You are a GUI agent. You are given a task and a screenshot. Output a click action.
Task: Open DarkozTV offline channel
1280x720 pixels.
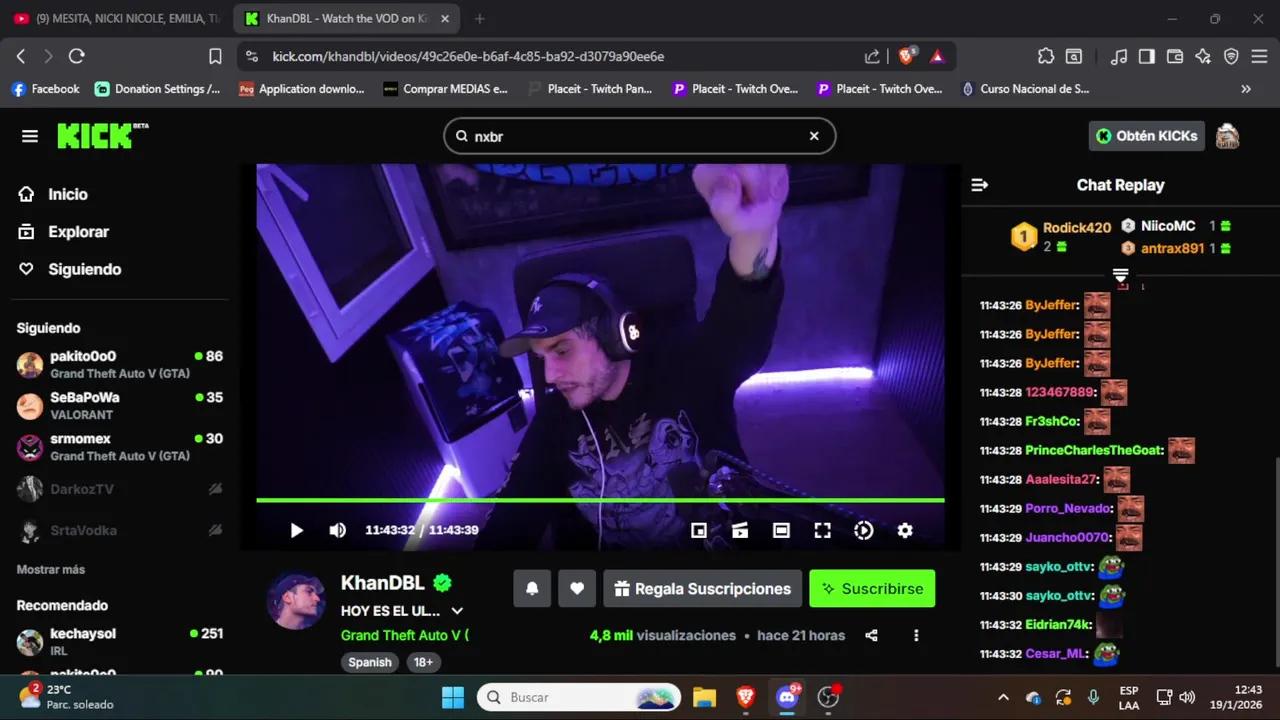[120, 489]
